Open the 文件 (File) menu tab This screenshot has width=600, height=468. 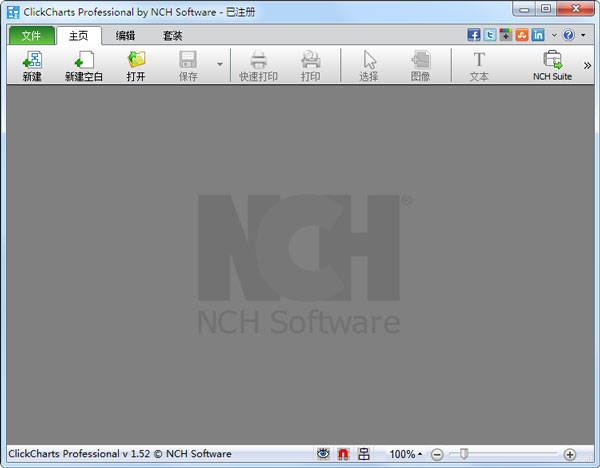(x=31, y=35)
